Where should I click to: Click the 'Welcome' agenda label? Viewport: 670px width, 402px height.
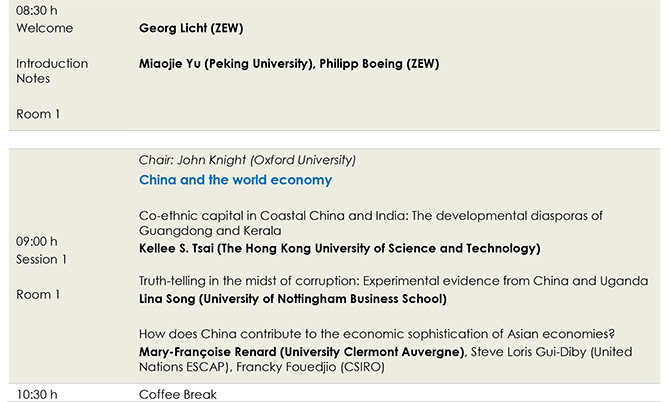pyautogui.click(x=45, y=28)
